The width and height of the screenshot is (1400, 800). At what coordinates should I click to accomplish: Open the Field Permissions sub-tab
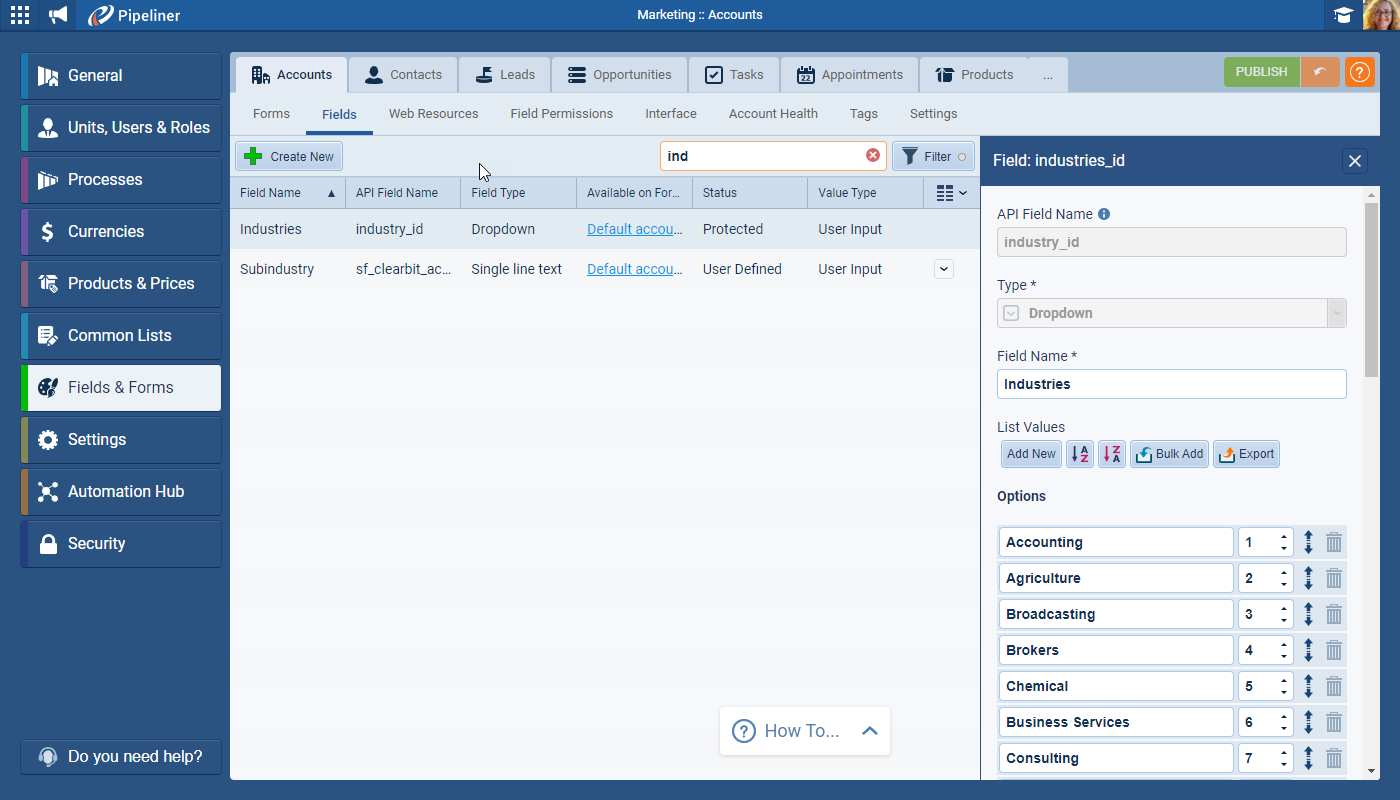pos(561,114)
